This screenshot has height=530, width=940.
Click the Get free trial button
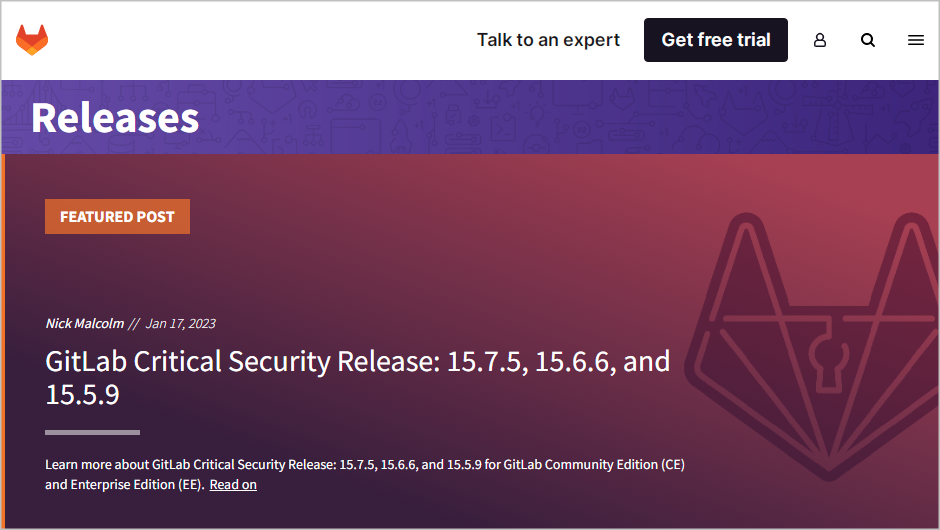click(x=716, y=40)
